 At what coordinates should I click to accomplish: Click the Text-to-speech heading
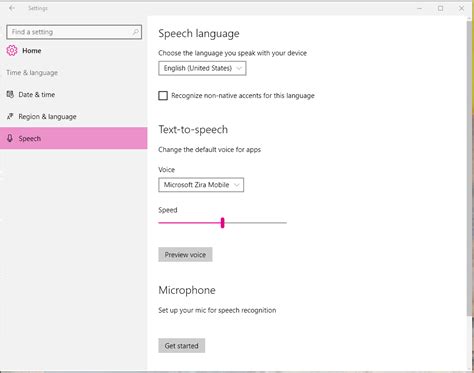pyautogui.click(x=193, y=129)
